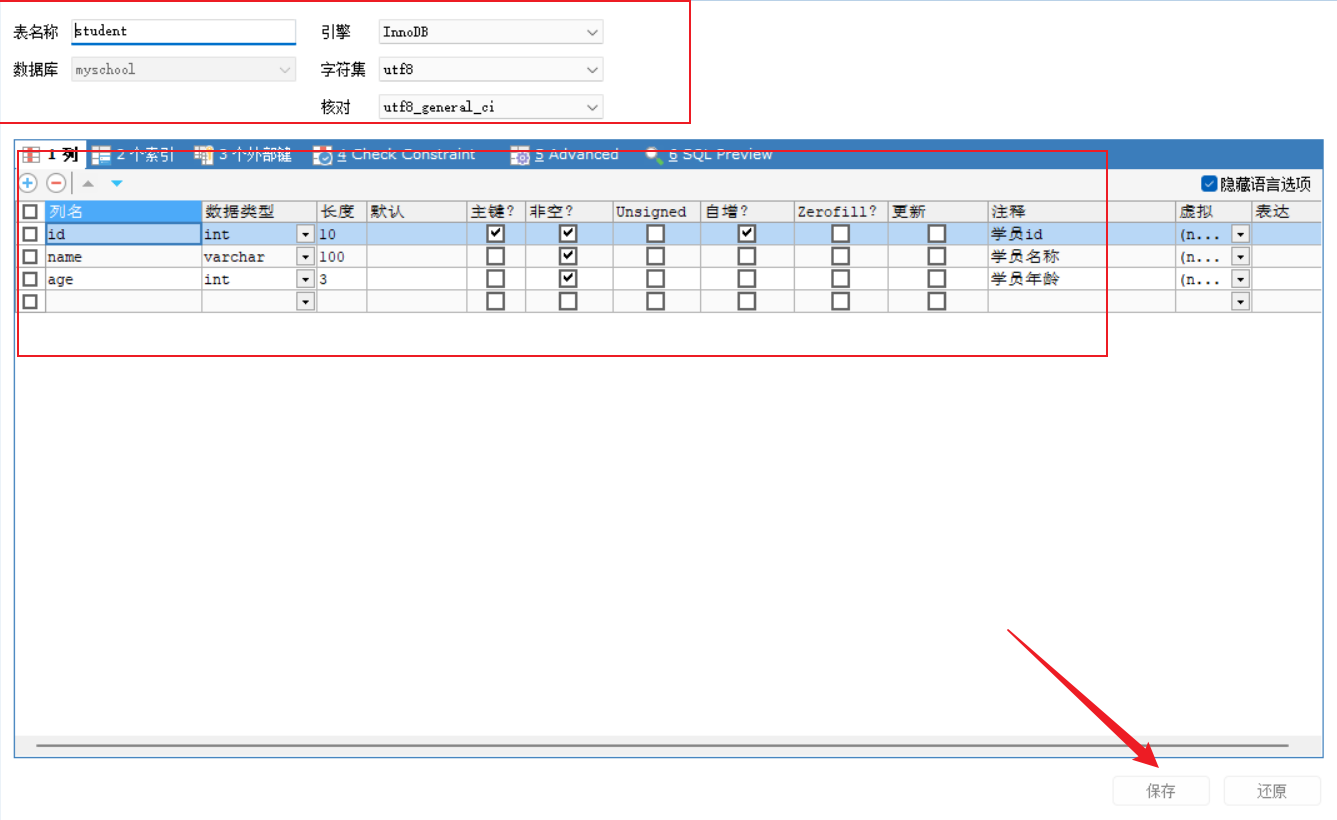Viewport: 1337px width, 820px height.
Task: Enable Unsigned checkbox for id row
Action: (655, 233)
